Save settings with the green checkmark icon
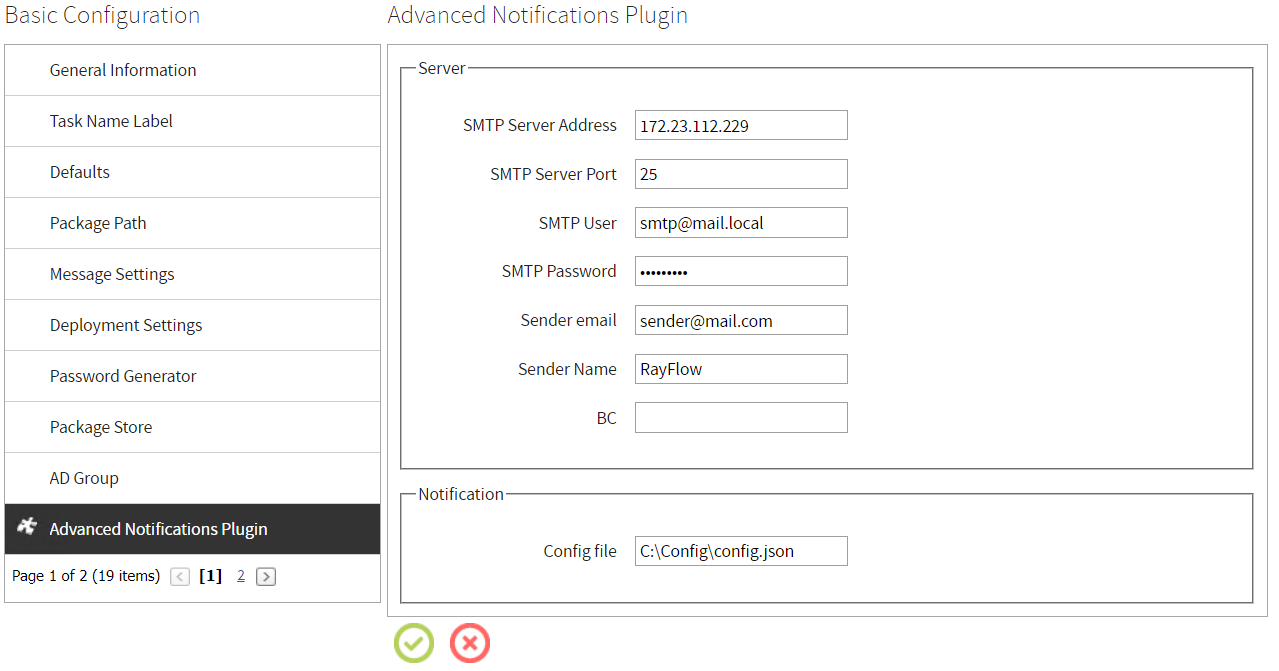 click(x=413, y=643)
